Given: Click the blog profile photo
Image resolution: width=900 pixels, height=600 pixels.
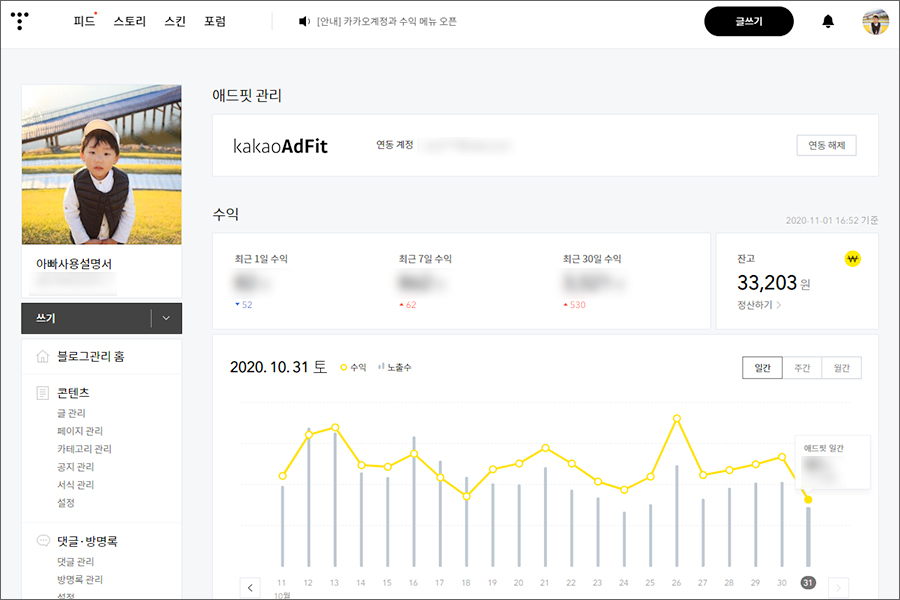Looking at the screenshot, I should click(x=102, y=165).
